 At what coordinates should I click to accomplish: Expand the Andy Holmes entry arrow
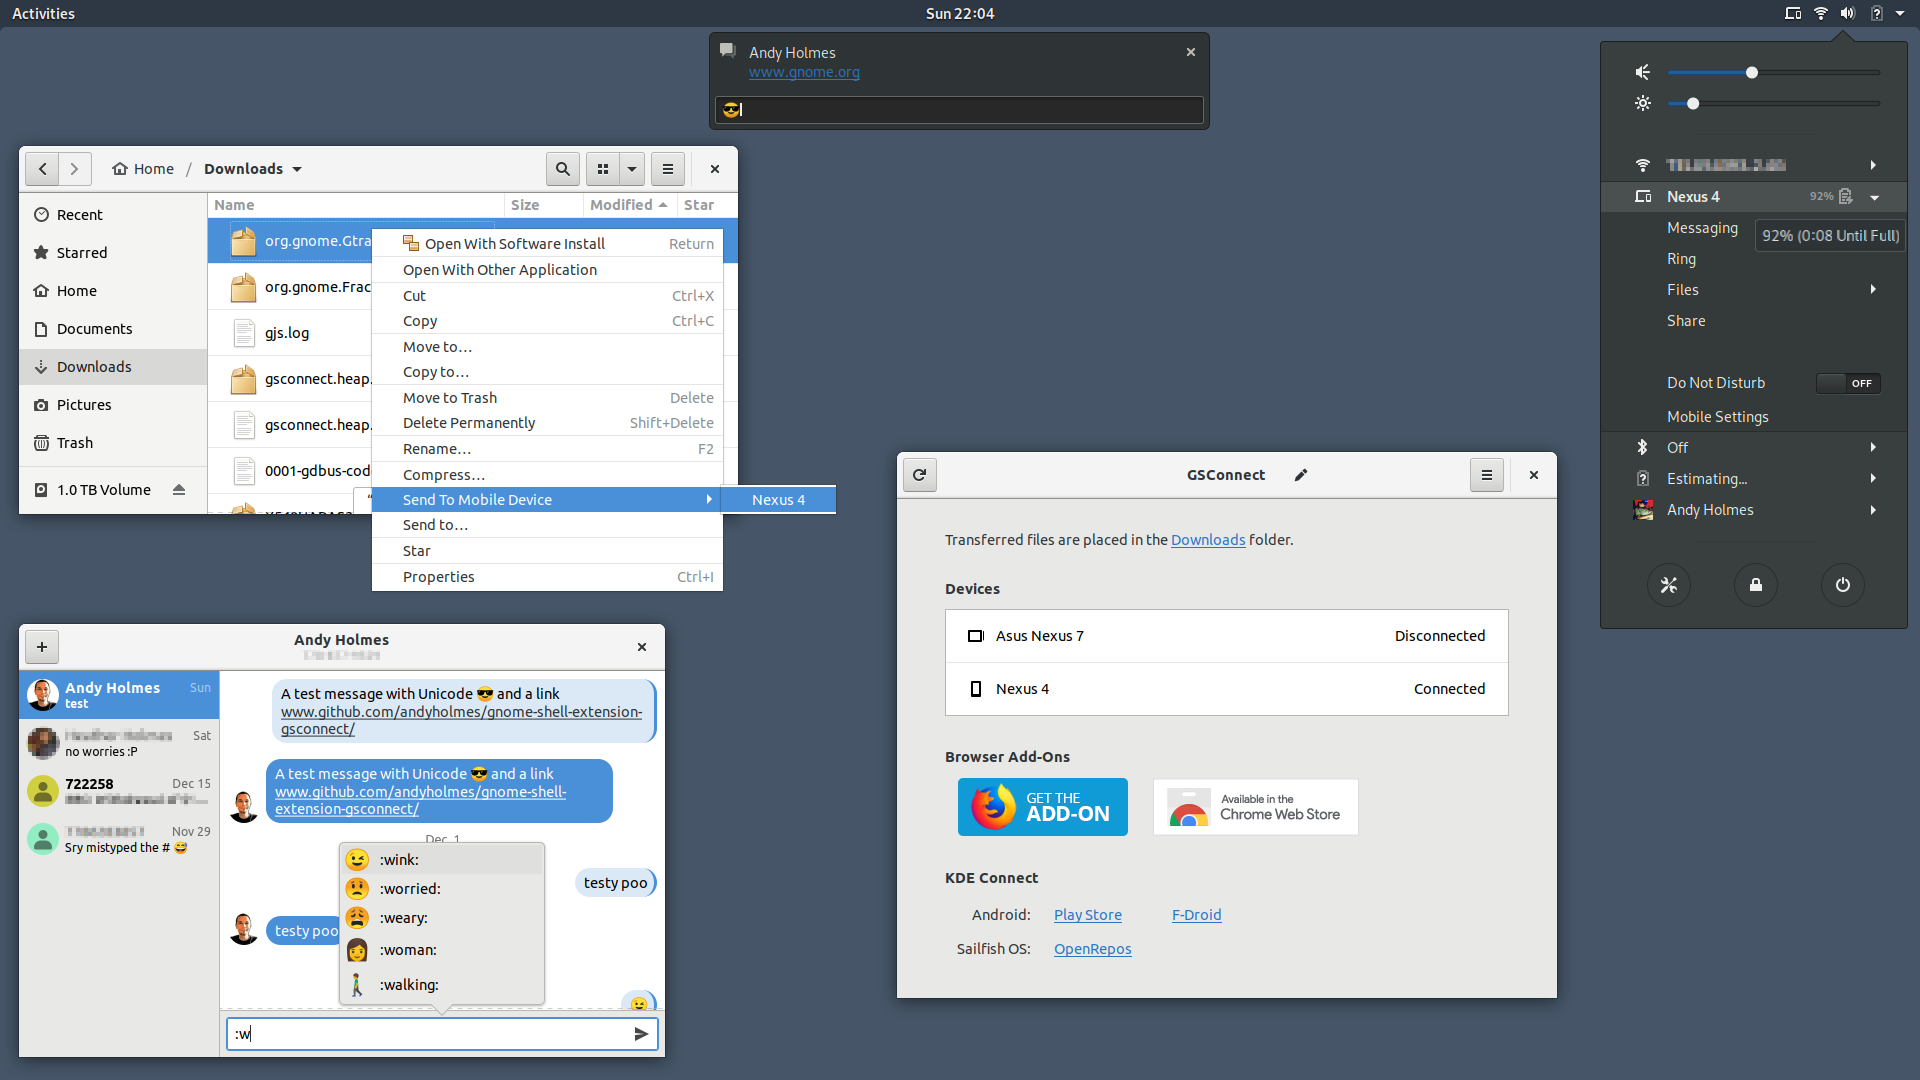point(1873,510)
